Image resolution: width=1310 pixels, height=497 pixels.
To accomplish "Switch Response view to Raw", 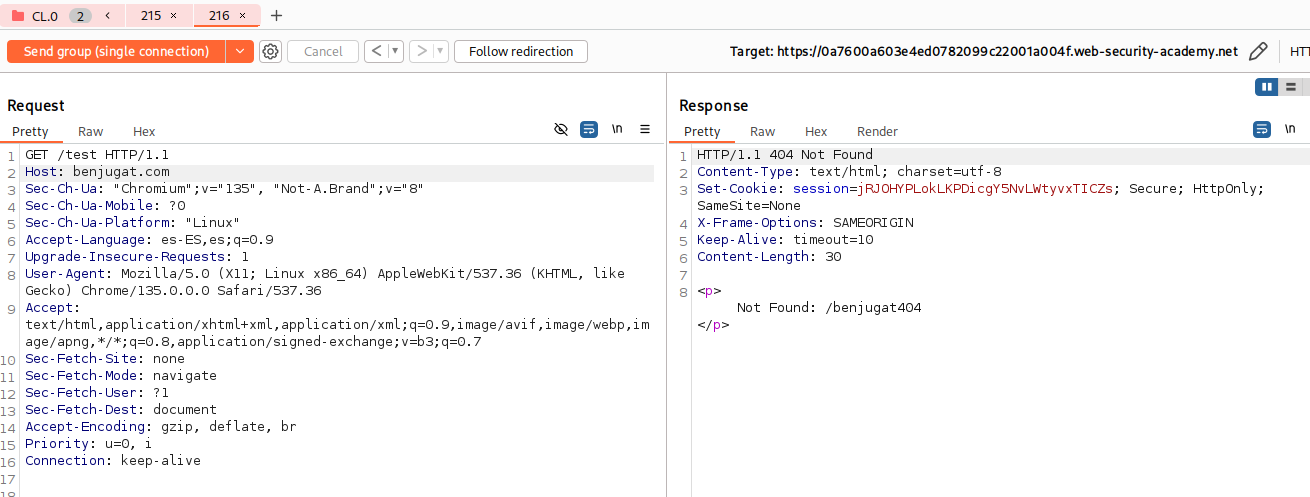I will pos(762,131).
